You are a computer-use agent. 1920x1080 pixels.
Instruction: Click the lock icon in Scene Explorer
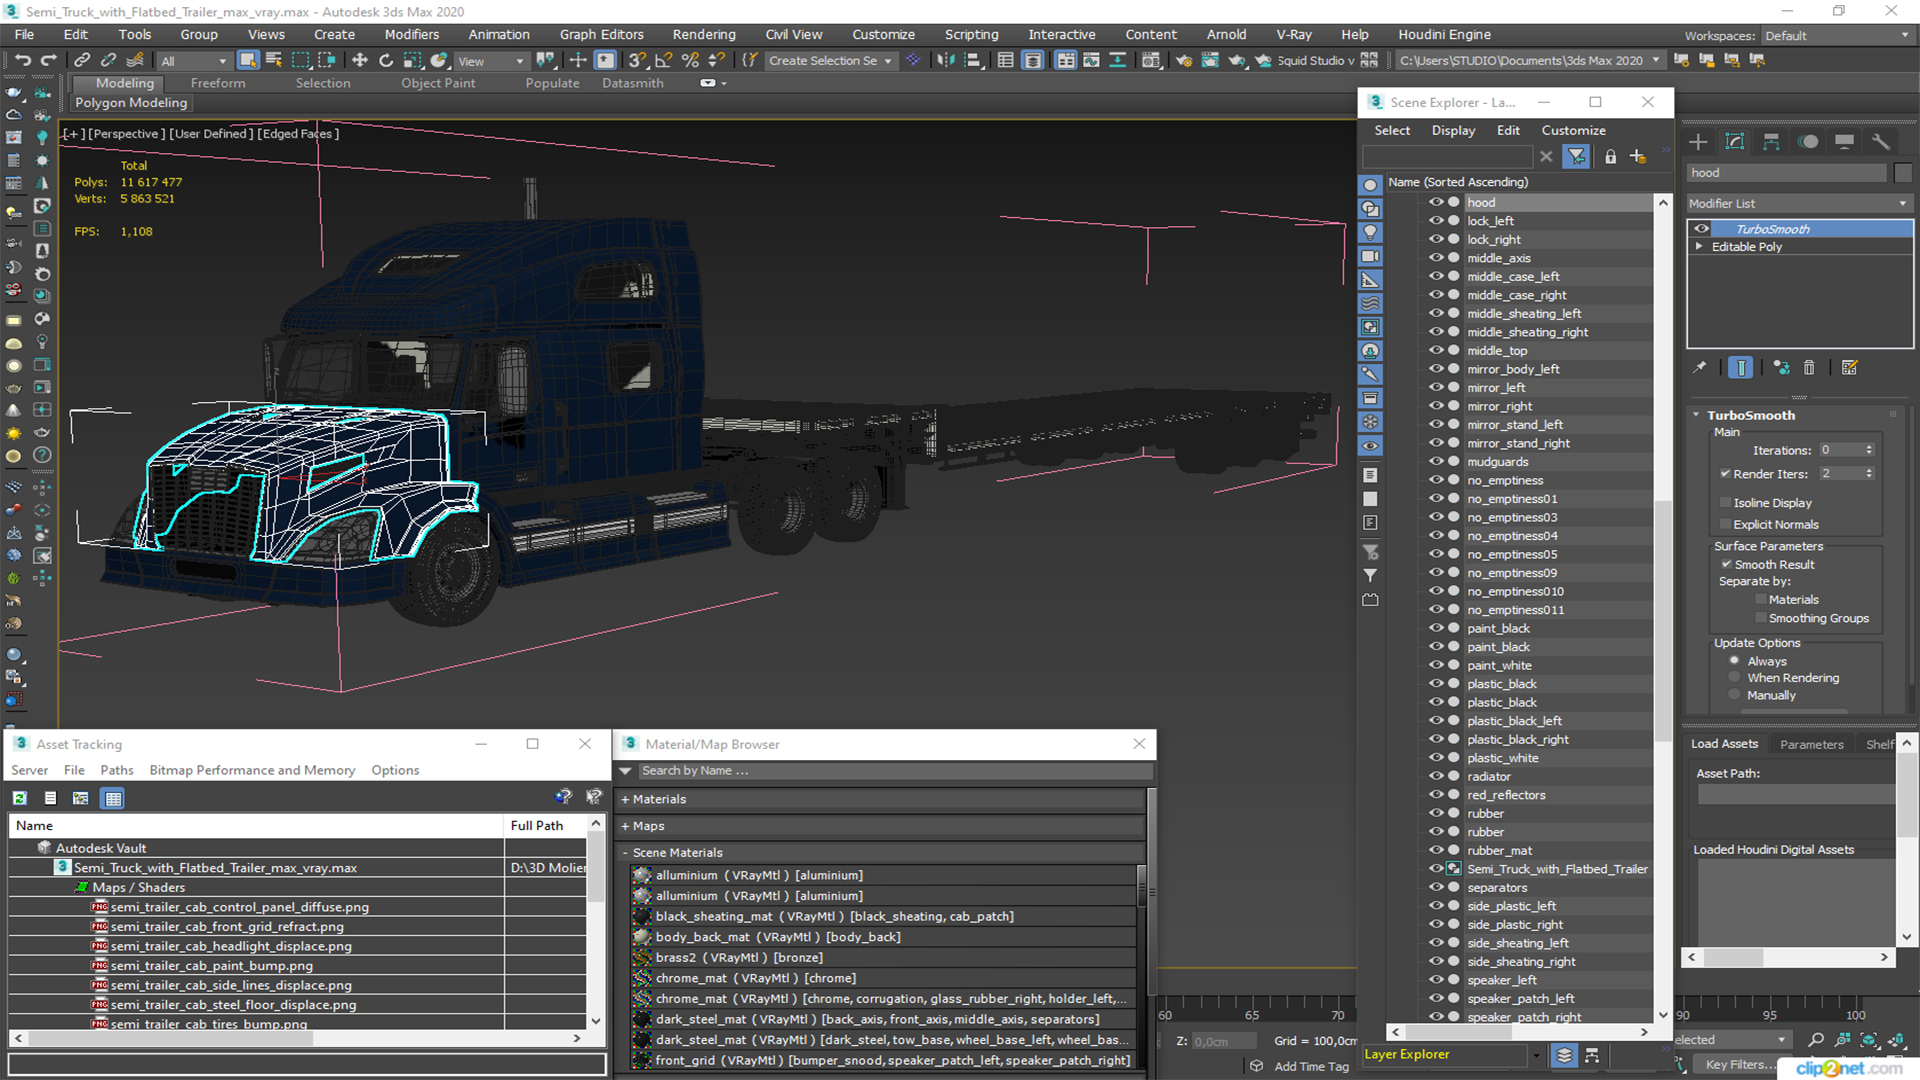1610,157
